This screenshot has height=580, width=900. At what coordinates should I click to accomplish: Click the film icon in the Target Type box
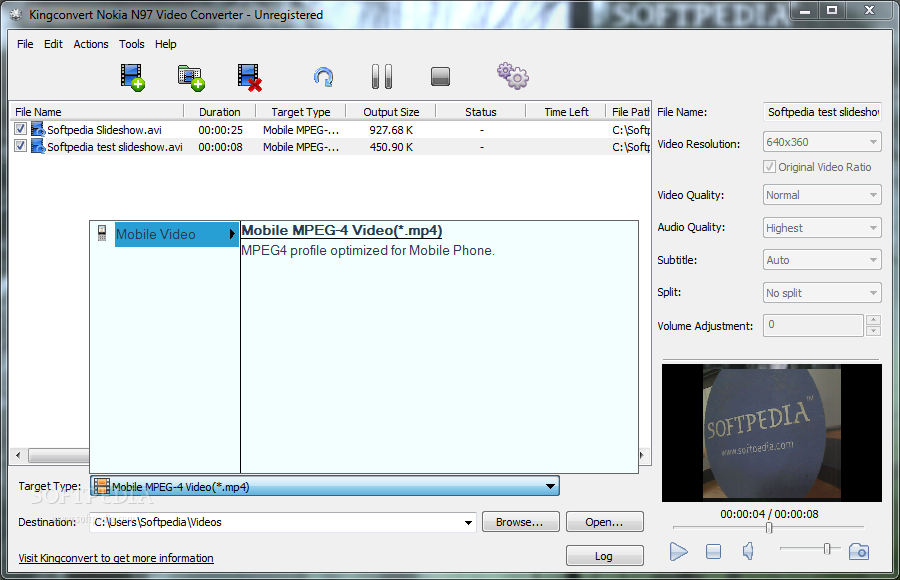click(x=102, y=486)
